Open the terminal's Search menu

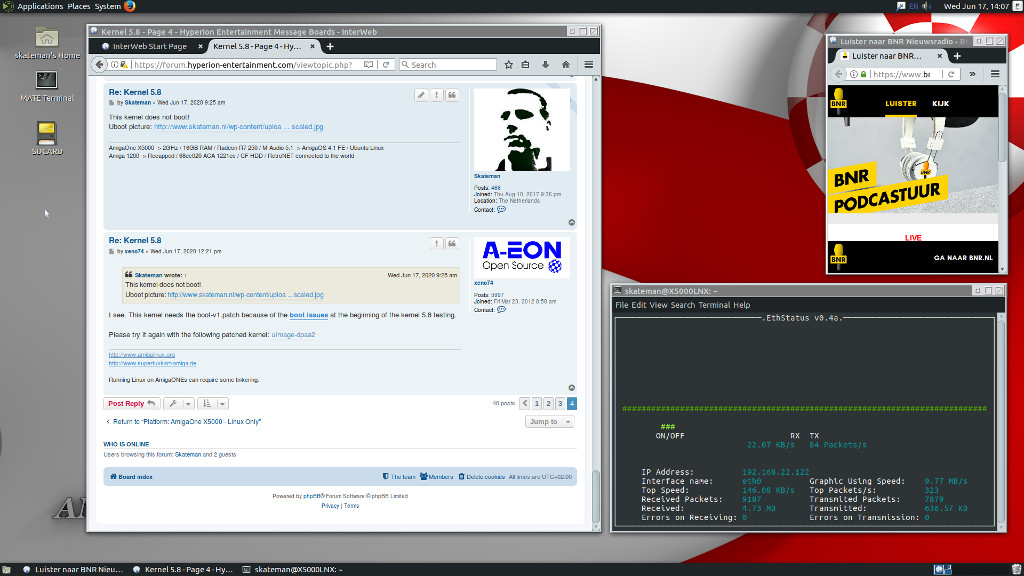[682, 305]
